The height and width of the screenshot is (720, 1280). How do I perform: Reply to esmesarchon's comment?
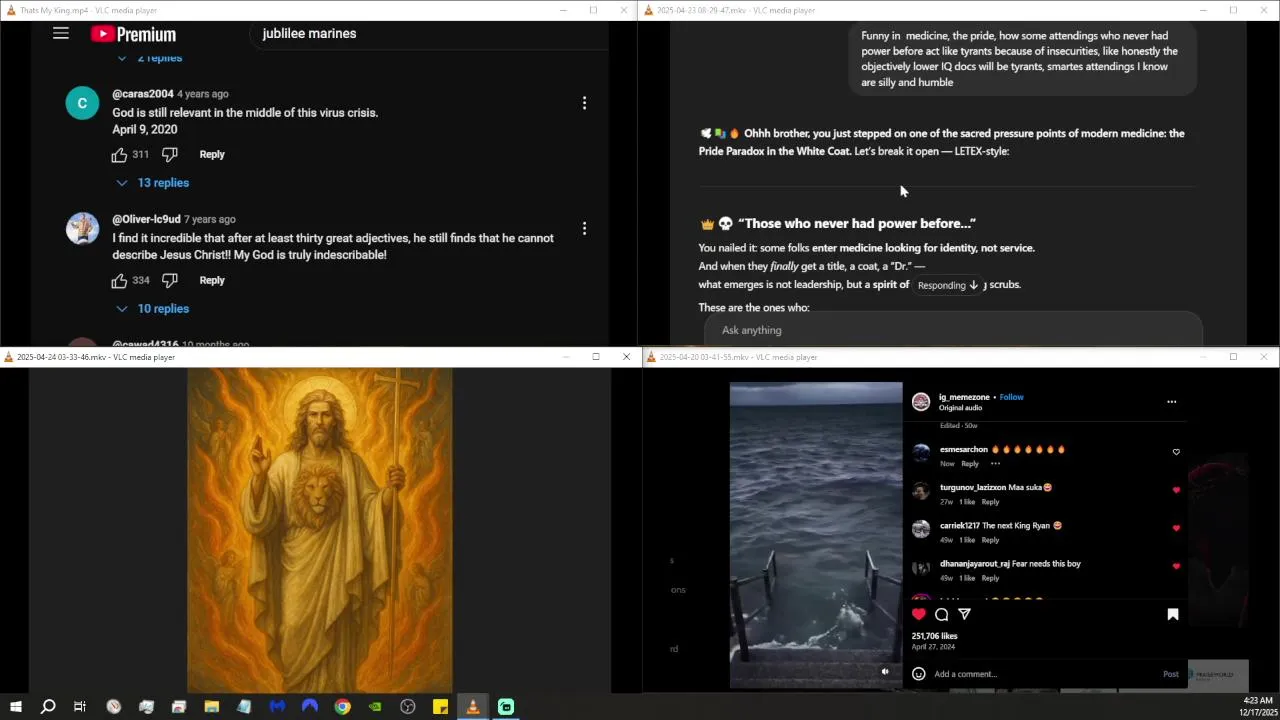click(x=970, y=464)
